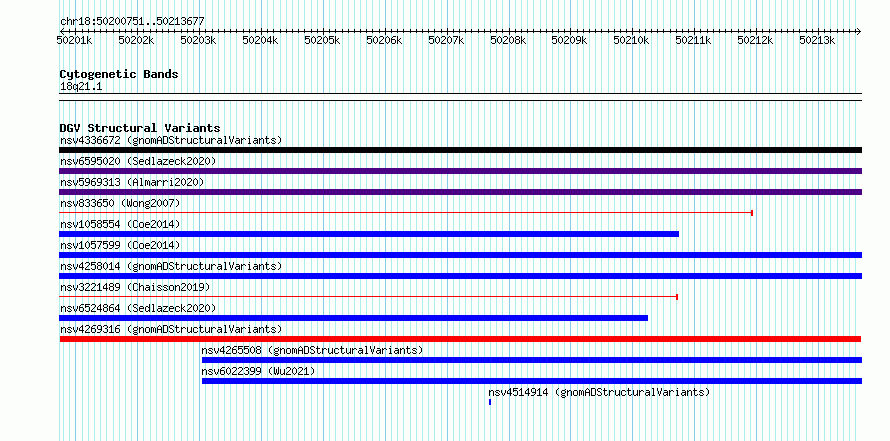The image size is (890, 441).
Task: Click the 50203k ruler tick label
Action: pyautogui.click(x=199, y=40)
